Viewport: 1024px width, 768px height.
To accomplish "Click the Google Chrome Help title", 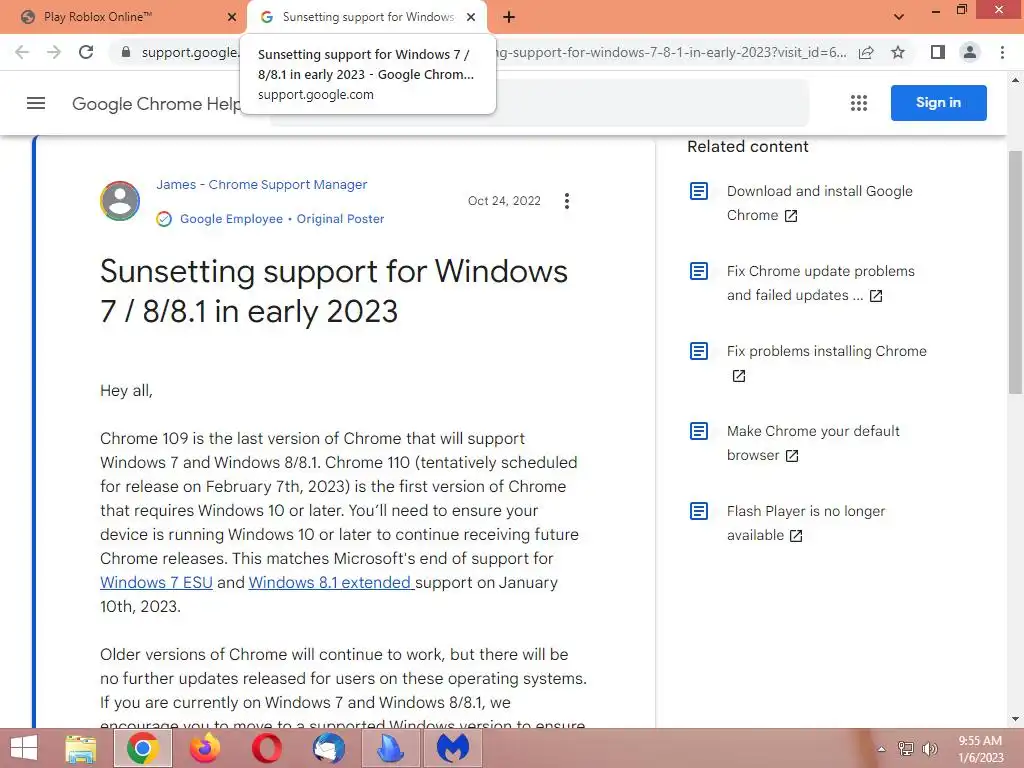I will click(156, 103).
